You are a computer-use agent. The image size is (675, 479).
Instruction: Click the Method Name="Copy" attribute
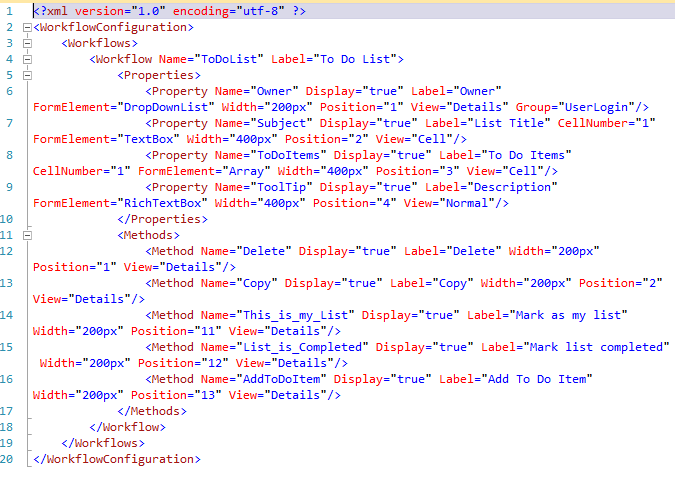[x=239, y=283]
